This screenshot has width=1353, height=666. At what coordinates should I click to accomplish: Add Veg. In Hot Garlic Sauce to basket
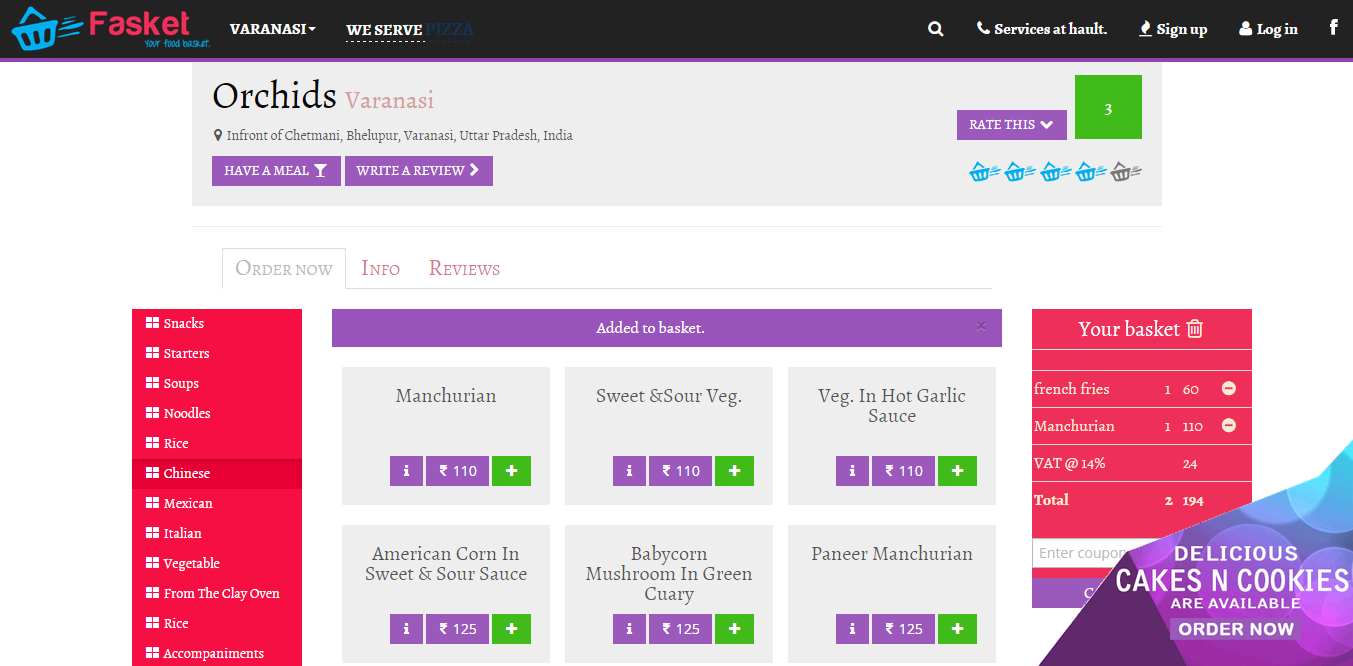pyautogui.click(x=957, y=471)
